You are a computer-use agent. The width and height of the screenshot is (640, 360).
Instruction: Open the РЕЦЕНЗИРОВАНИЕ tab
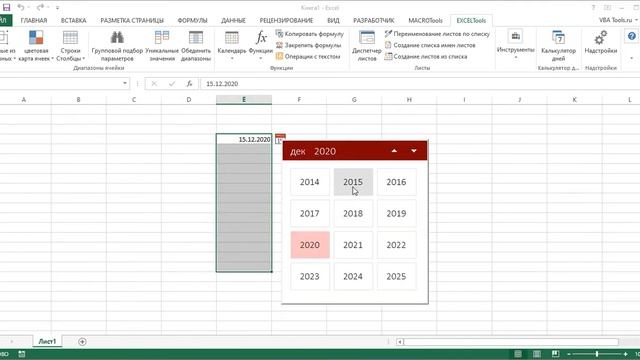286,20
